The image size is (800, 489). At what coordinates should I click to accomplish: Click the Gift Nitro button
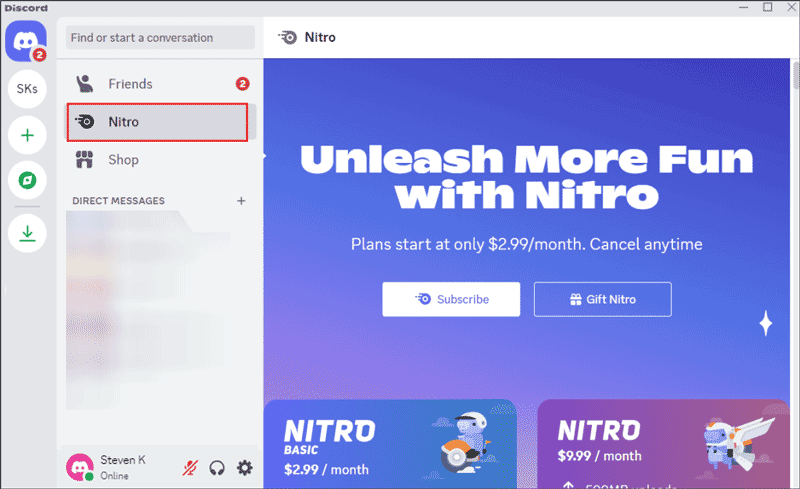point(603,299)
